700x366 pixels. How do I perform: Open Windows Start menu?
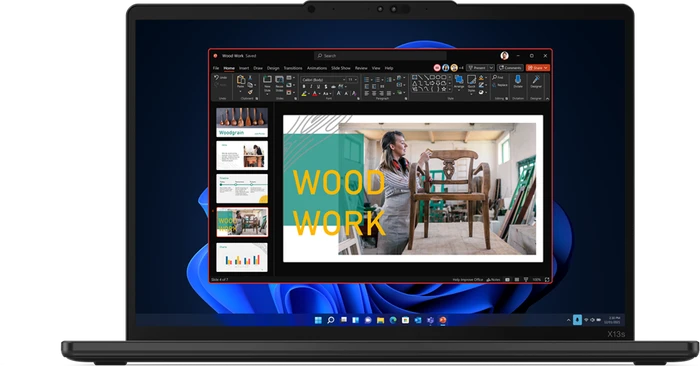coord(318,320)
